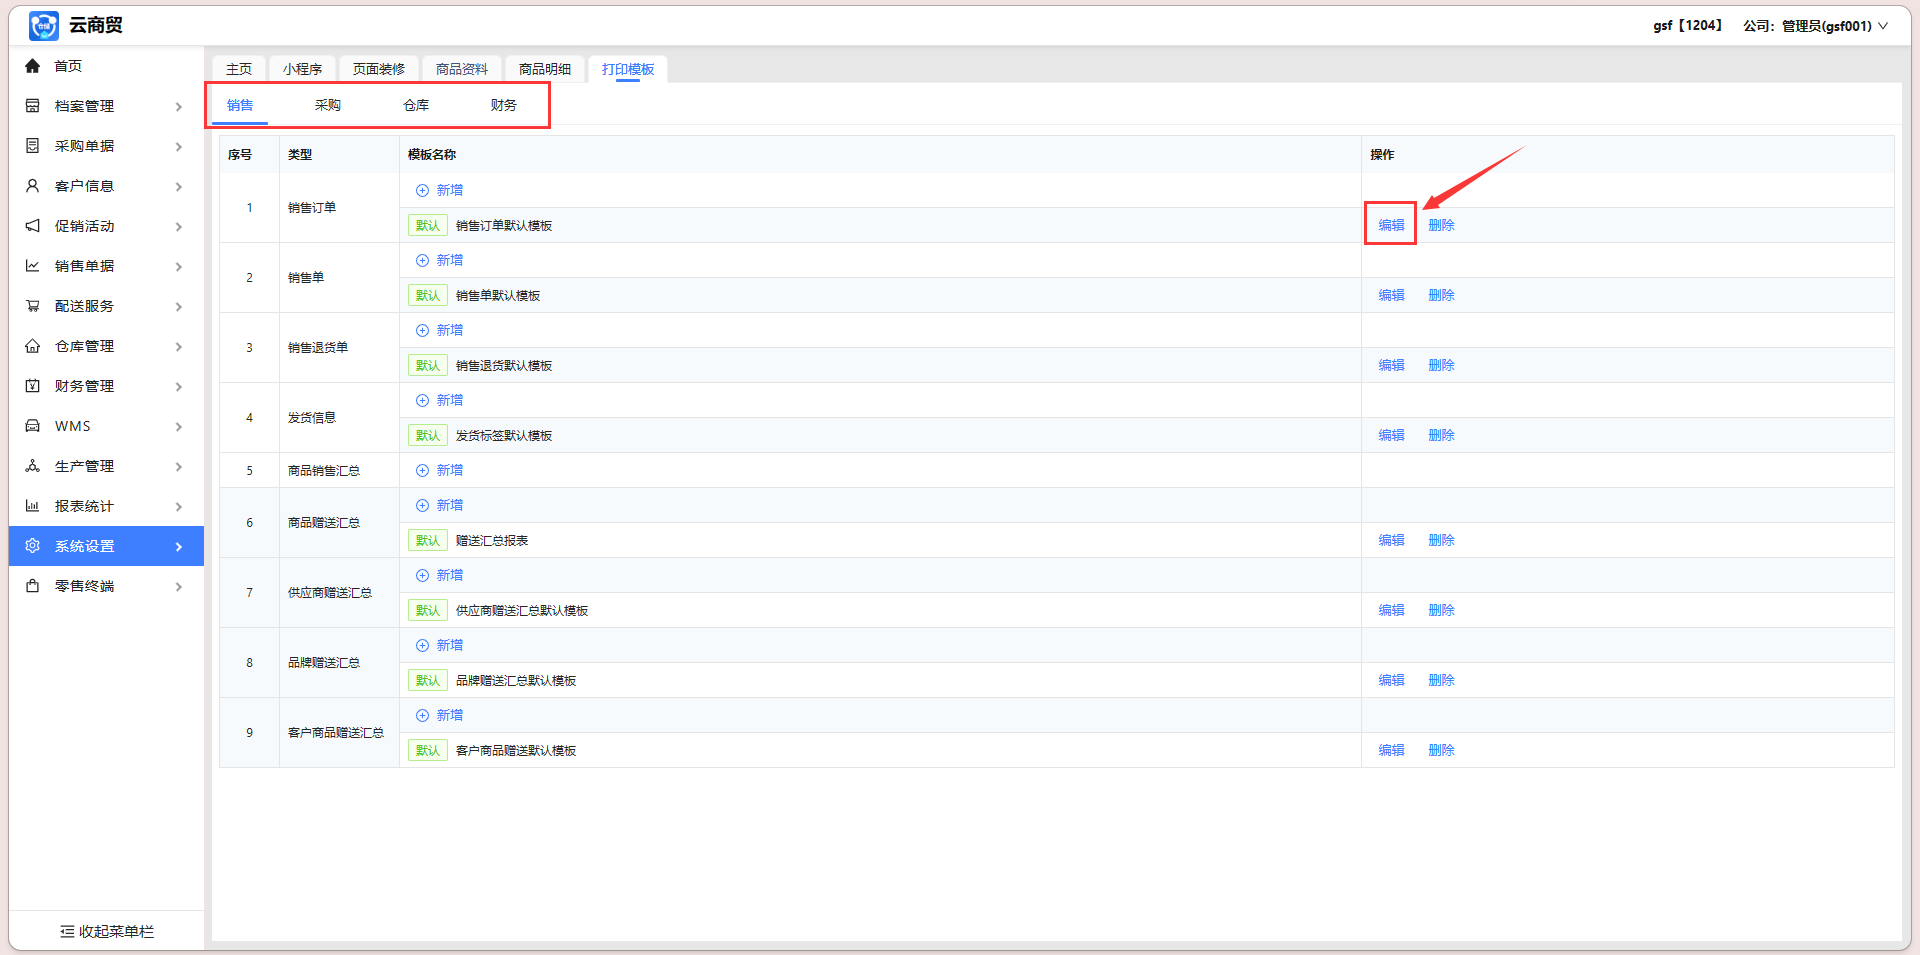Viewport: 1920px width, 955px height.
Task: Click the 采购单据 document icon
Action: [x=33, y=146]
